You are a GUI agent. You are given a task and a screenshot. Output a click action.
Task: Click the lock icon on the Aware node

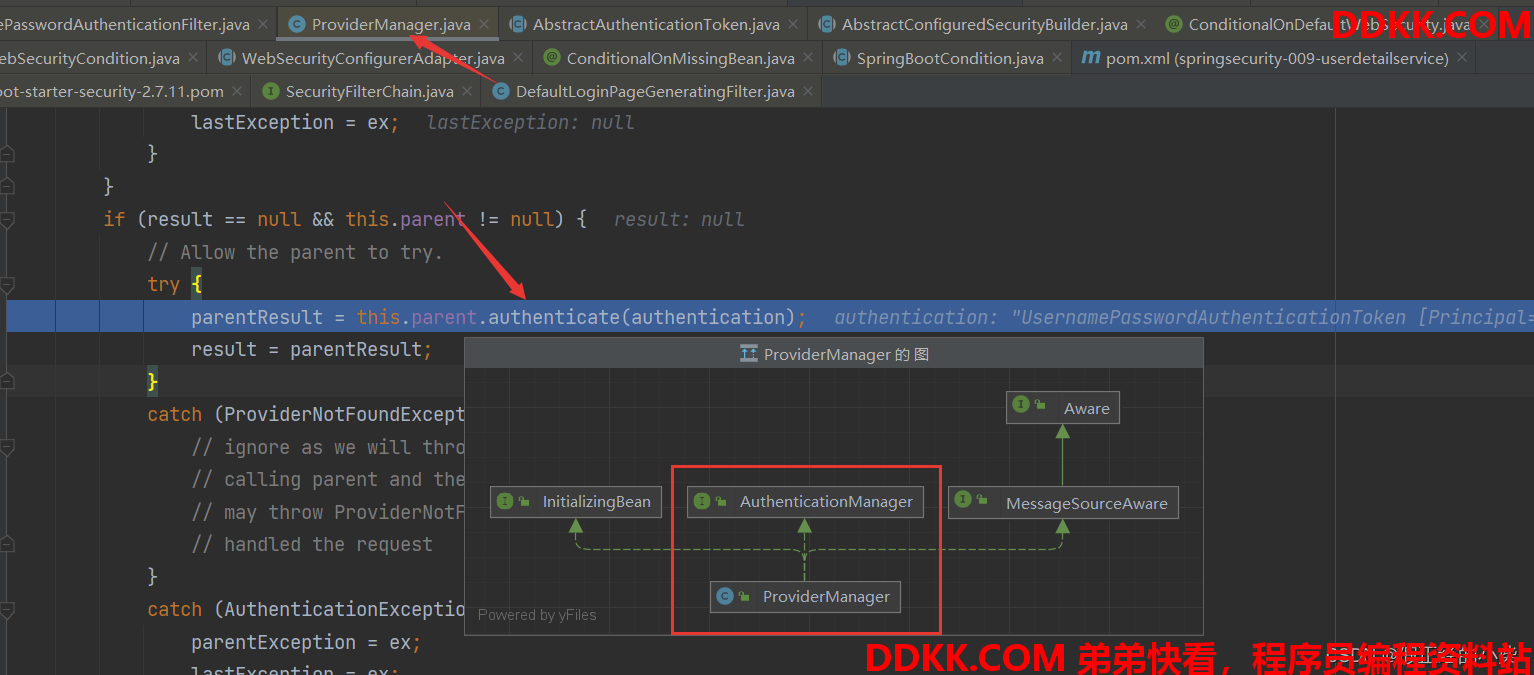tap(1041, 406)
